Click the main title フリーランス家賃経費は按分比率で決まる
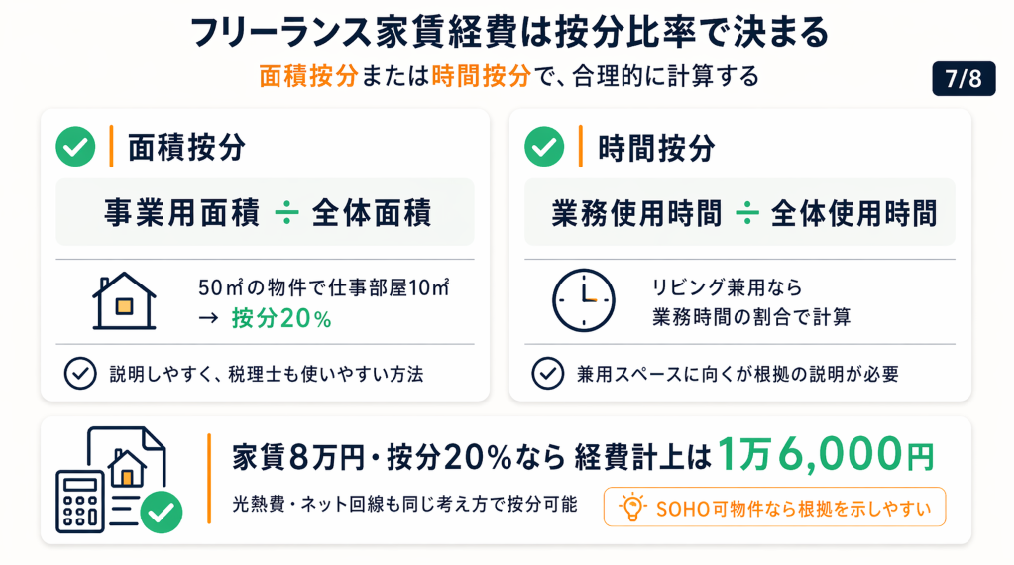 [x=509, y=33]
